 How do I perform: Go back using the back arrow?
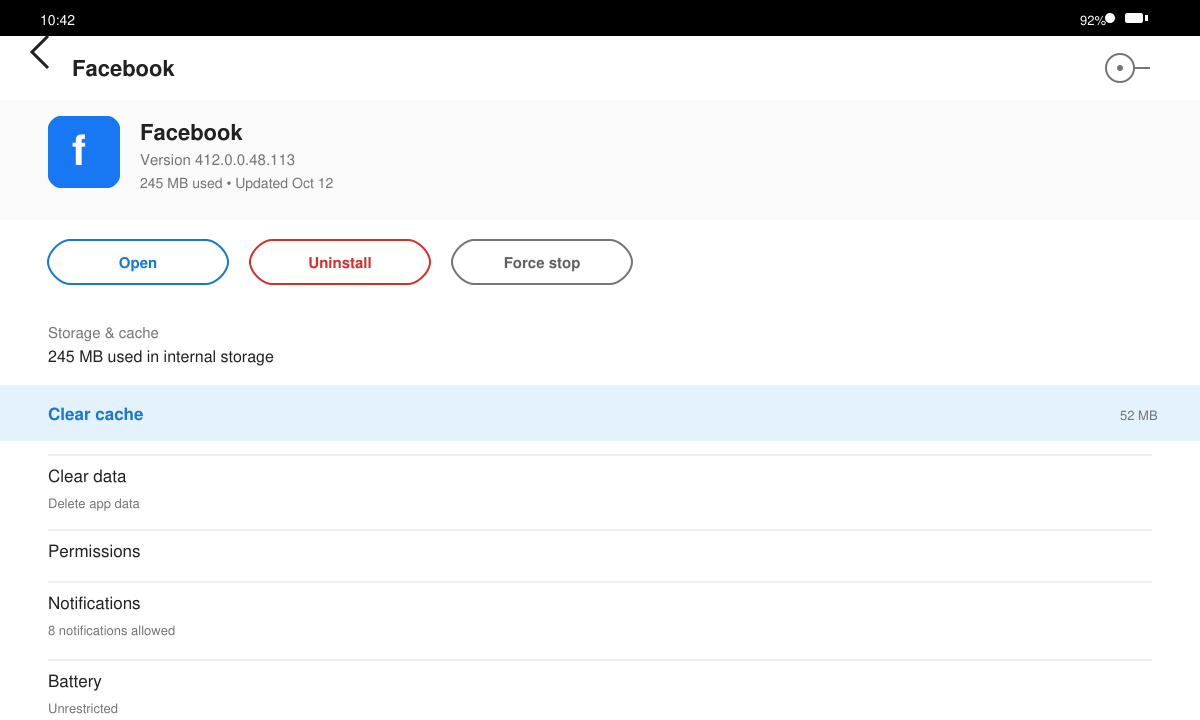(40, 53)
